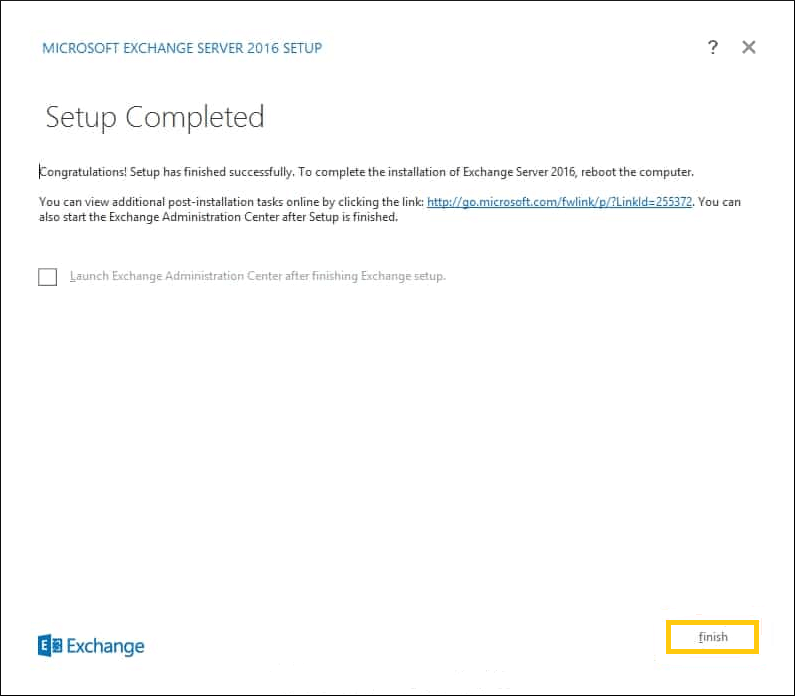Open help via the question mark icon
This screenshot has height=696, width=795.
coord(713,47)
